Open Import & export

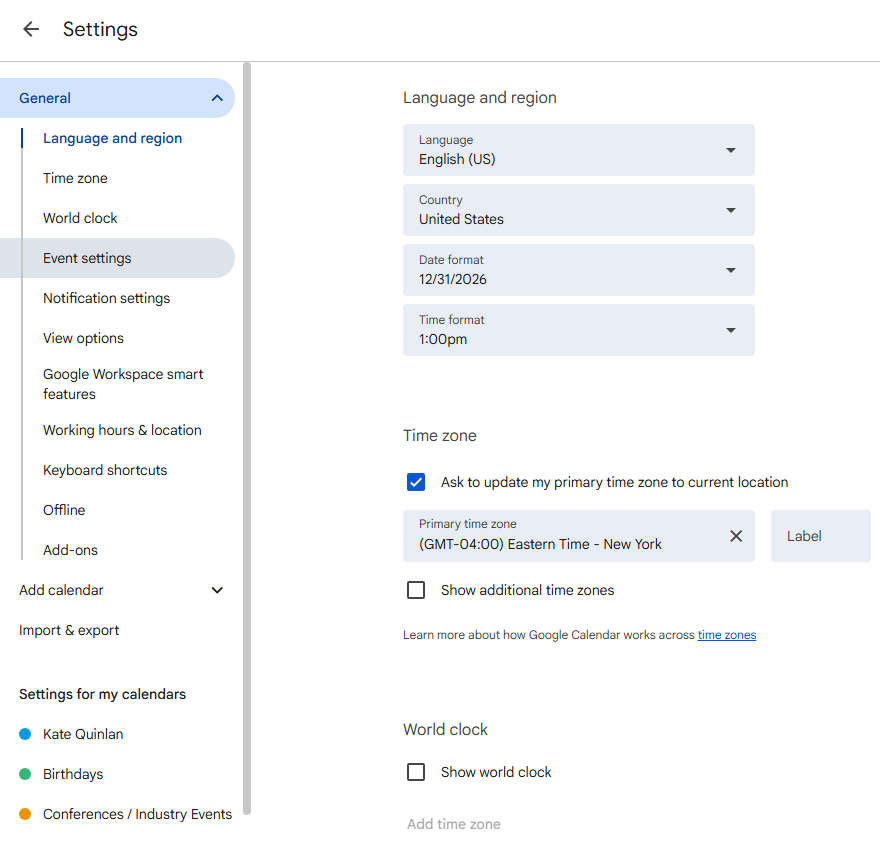click(x=69, y=630)
